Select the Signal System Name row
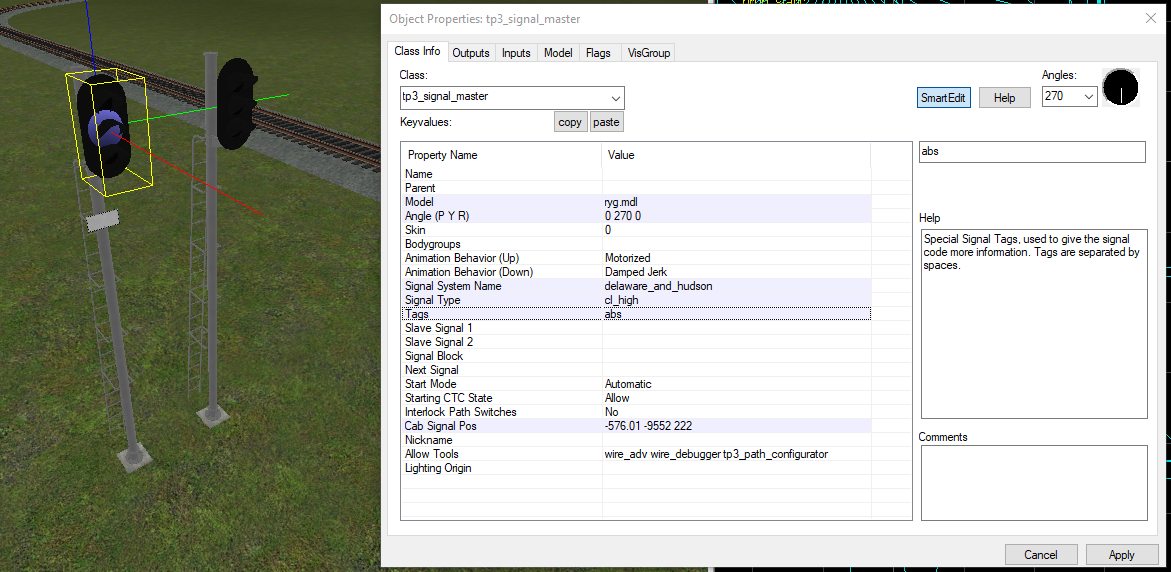Image resolution: width=1171 pixels, height=572 pixels. [x=636, y=286]
